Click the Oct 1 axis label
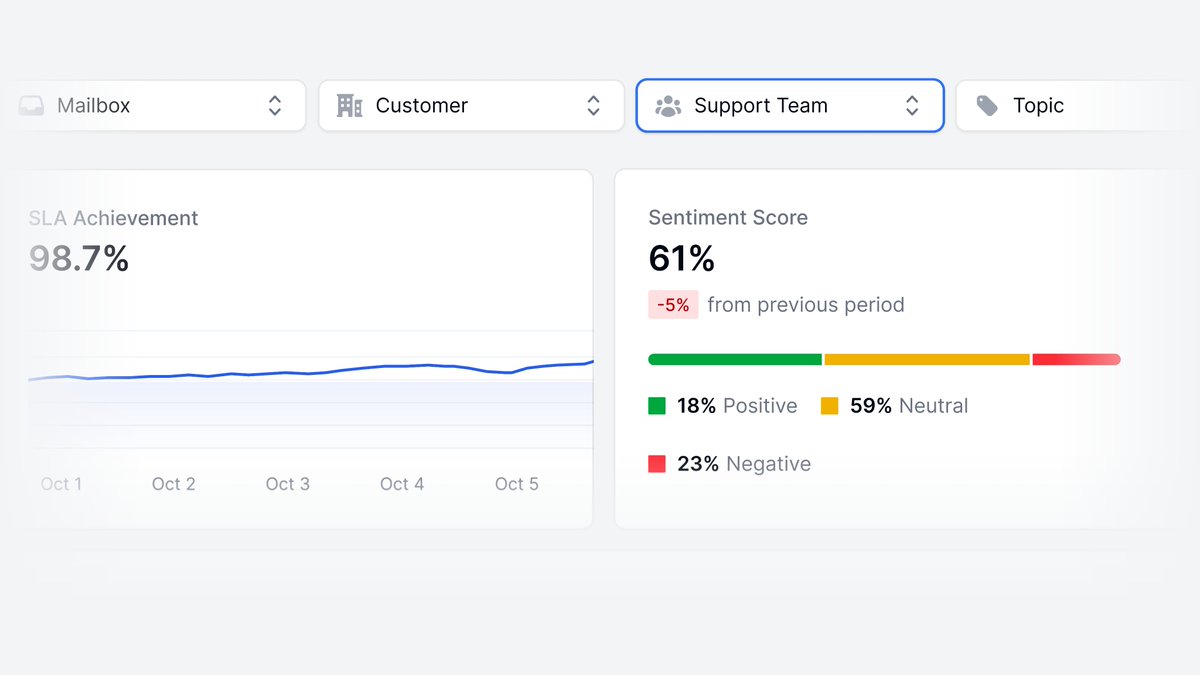 (61, 484)
